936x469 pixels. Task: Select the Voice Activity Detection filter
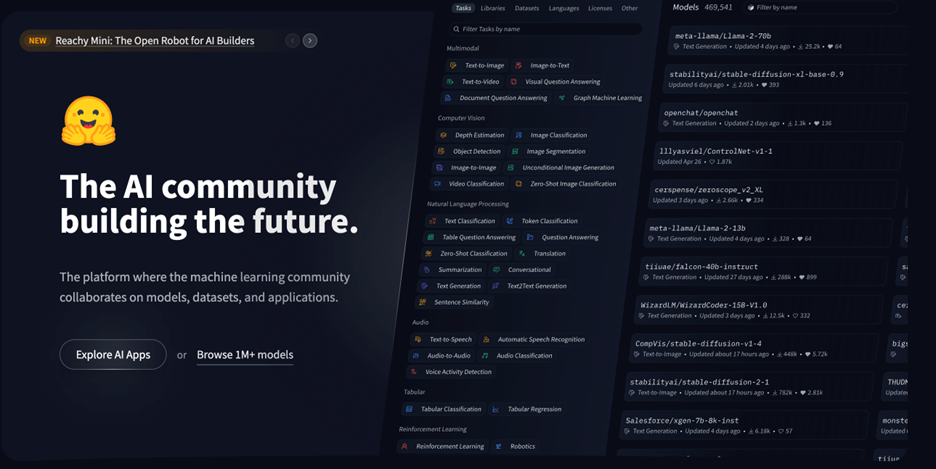[451, 372]
